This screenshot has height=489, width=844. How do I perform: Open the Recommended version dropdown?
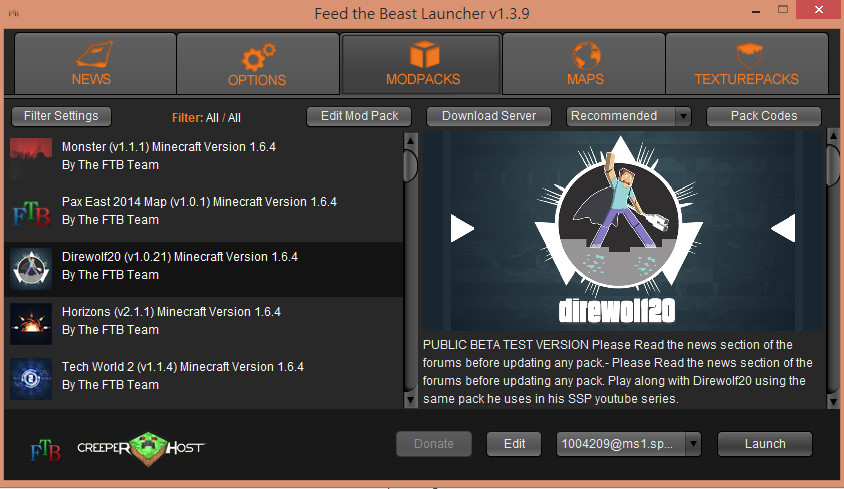click(x=683, y=116)
